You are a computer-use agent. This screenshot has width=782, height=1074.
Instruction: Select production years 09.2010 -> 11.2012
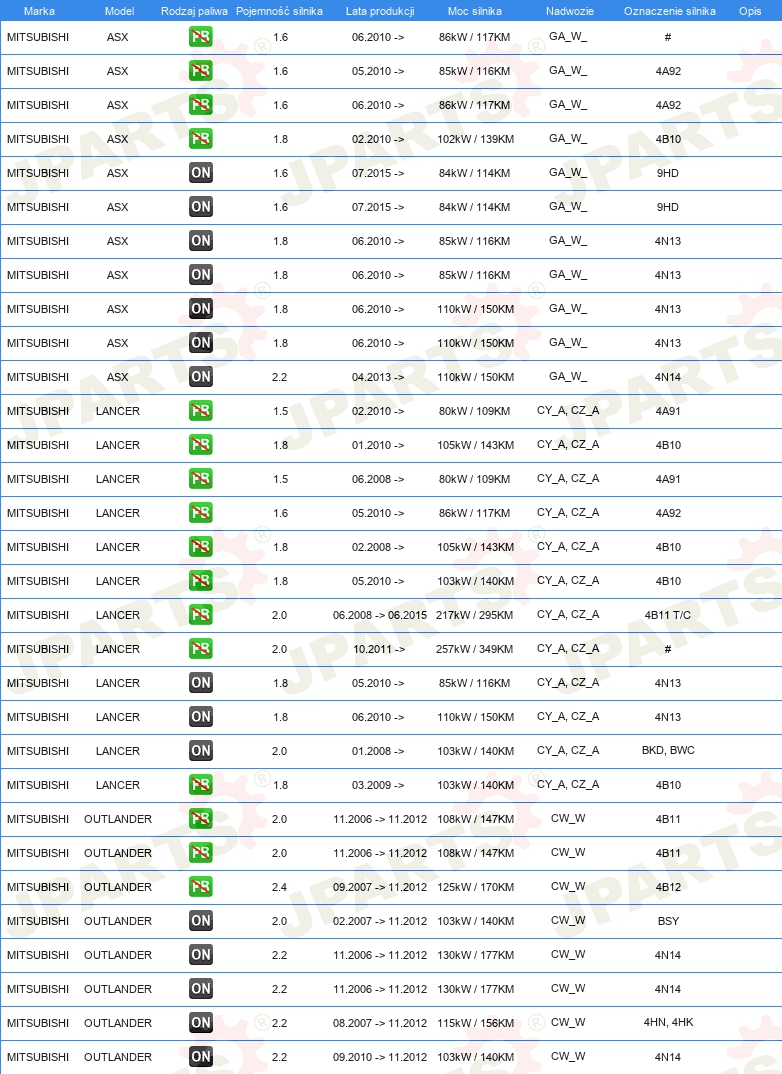coord(380,1057)
